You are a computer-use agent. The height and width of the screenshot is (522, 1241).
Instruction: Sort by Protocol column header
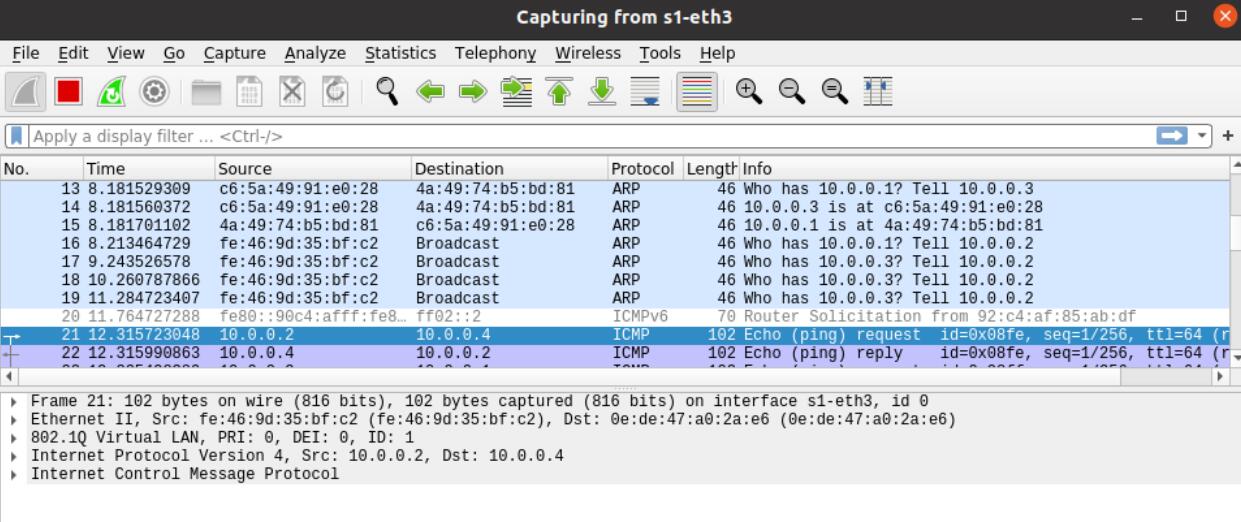coord(645,169)
